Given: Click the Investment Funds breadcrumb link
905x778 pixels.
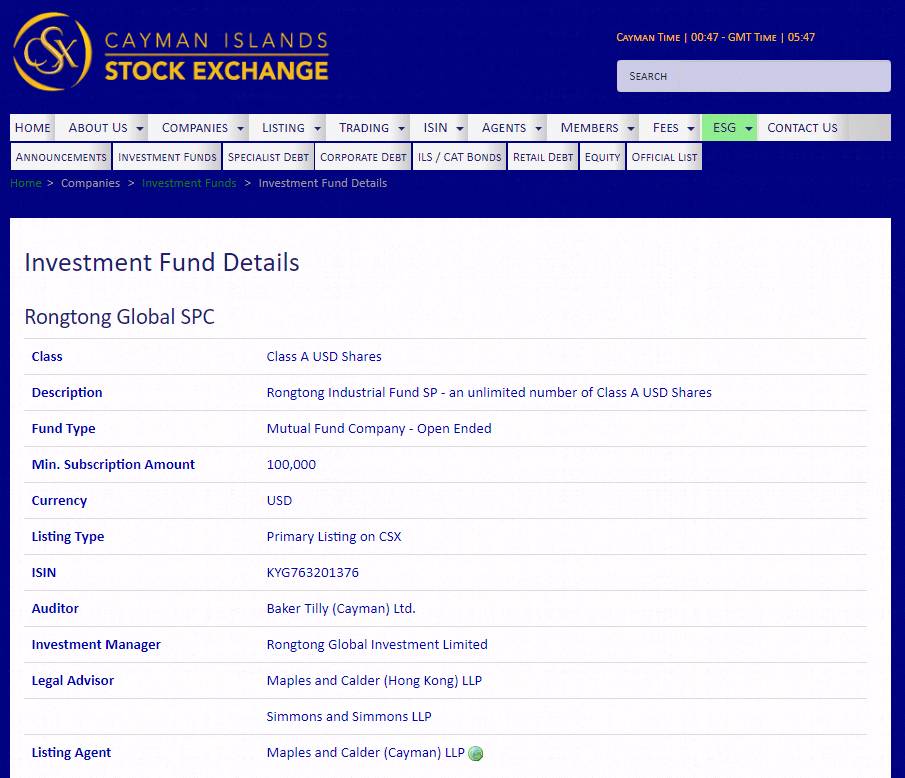Looking at the screenshot, I should tap(189, 183).
